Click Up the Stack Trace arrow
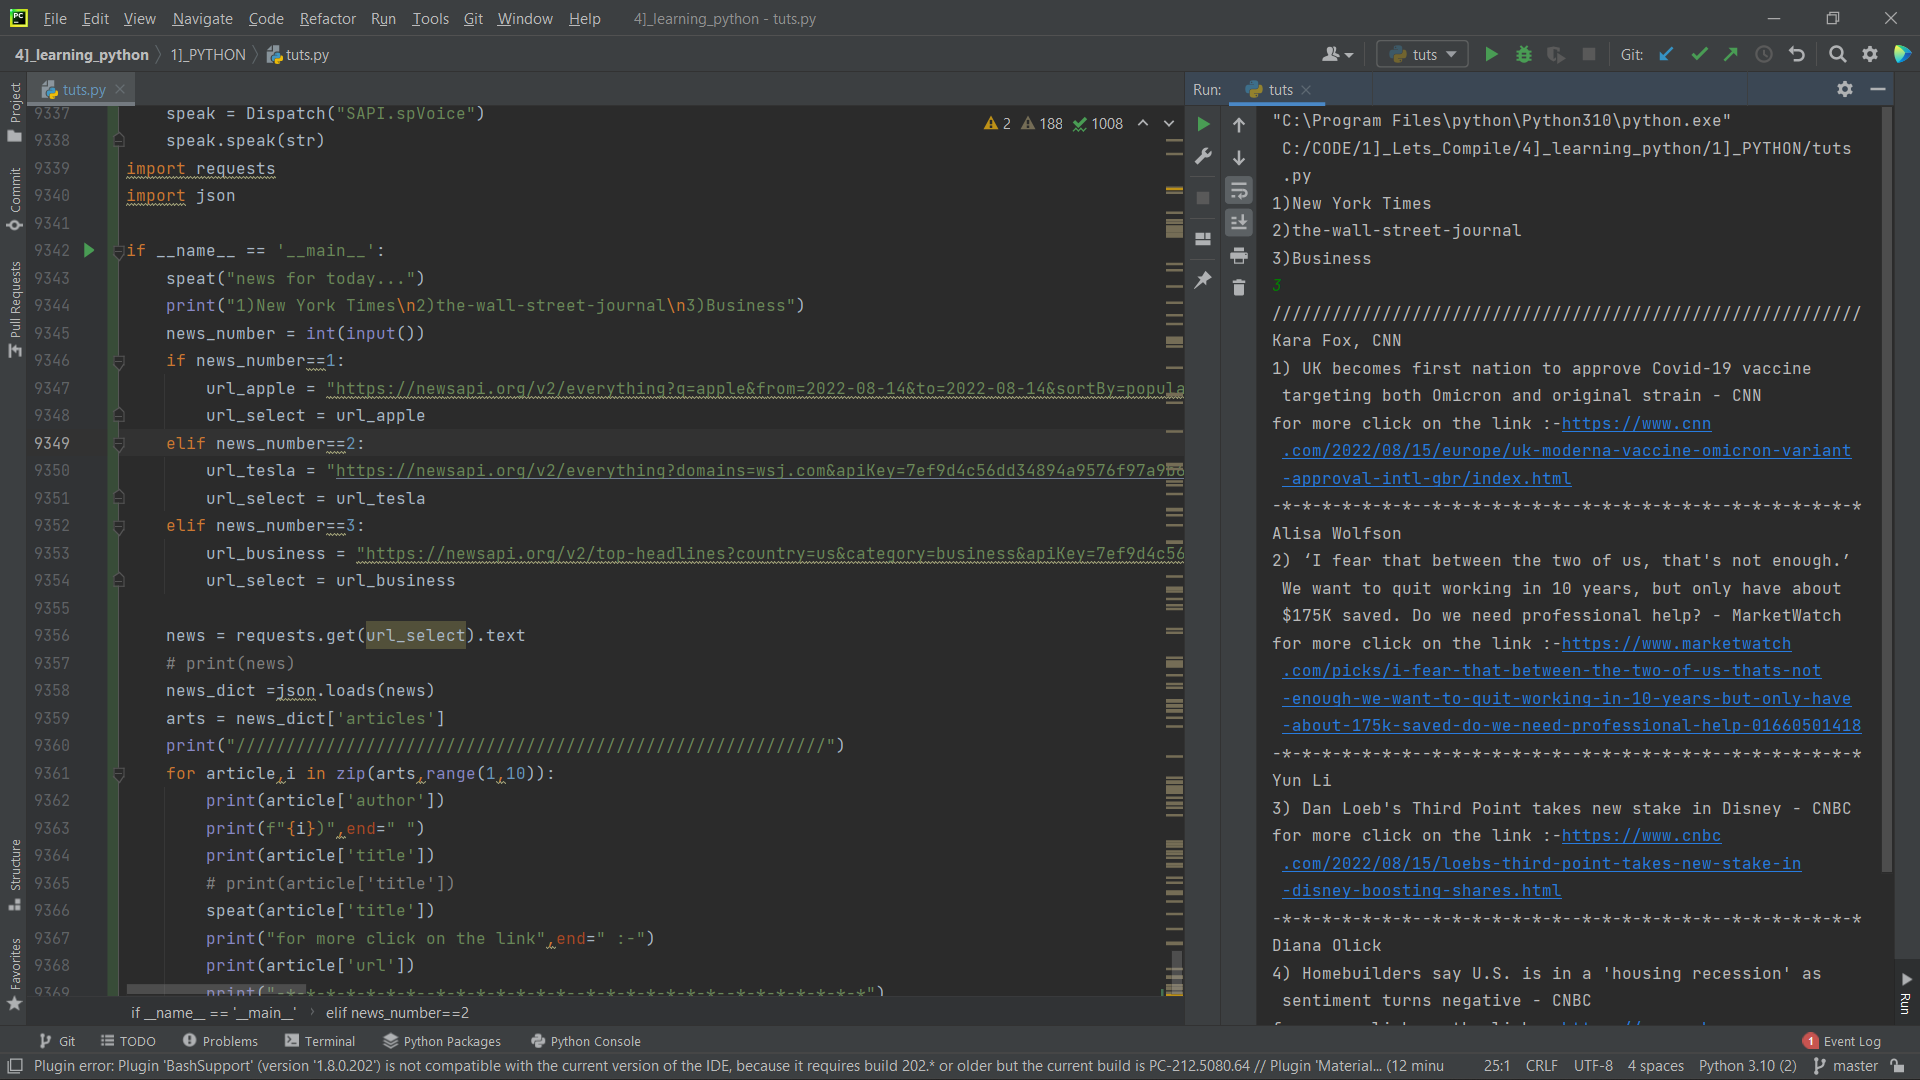This screenshot has width=1920, height=1080. (x=1239, y=125)
